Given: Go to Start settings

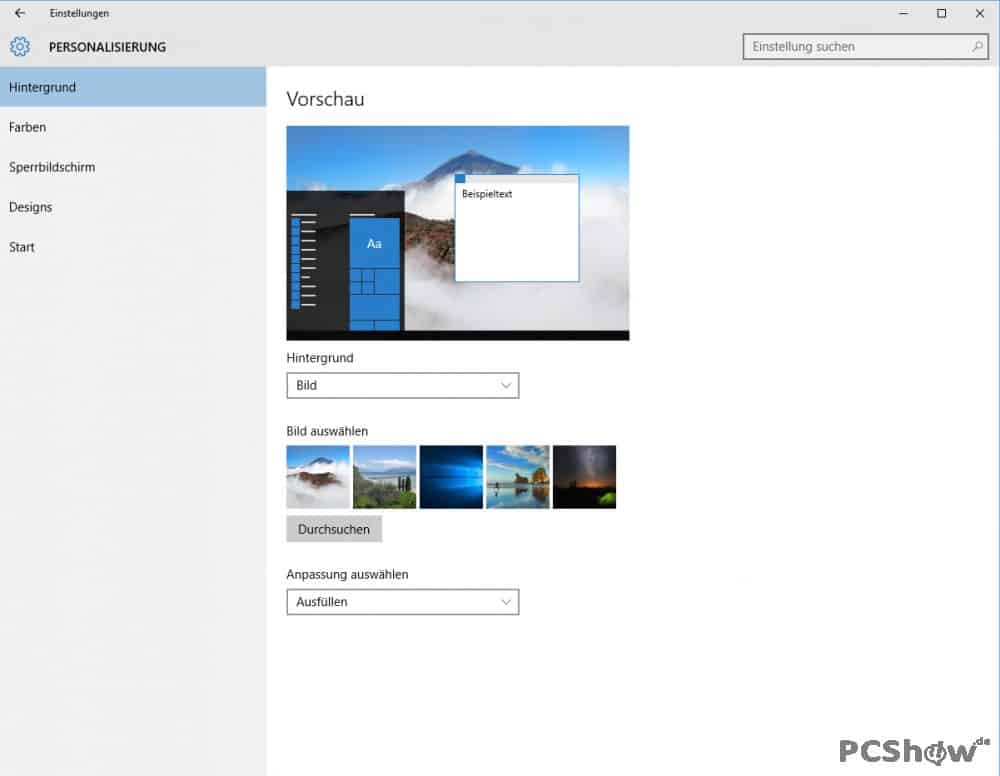Looking at the screenshot, I should pos(133,247).
